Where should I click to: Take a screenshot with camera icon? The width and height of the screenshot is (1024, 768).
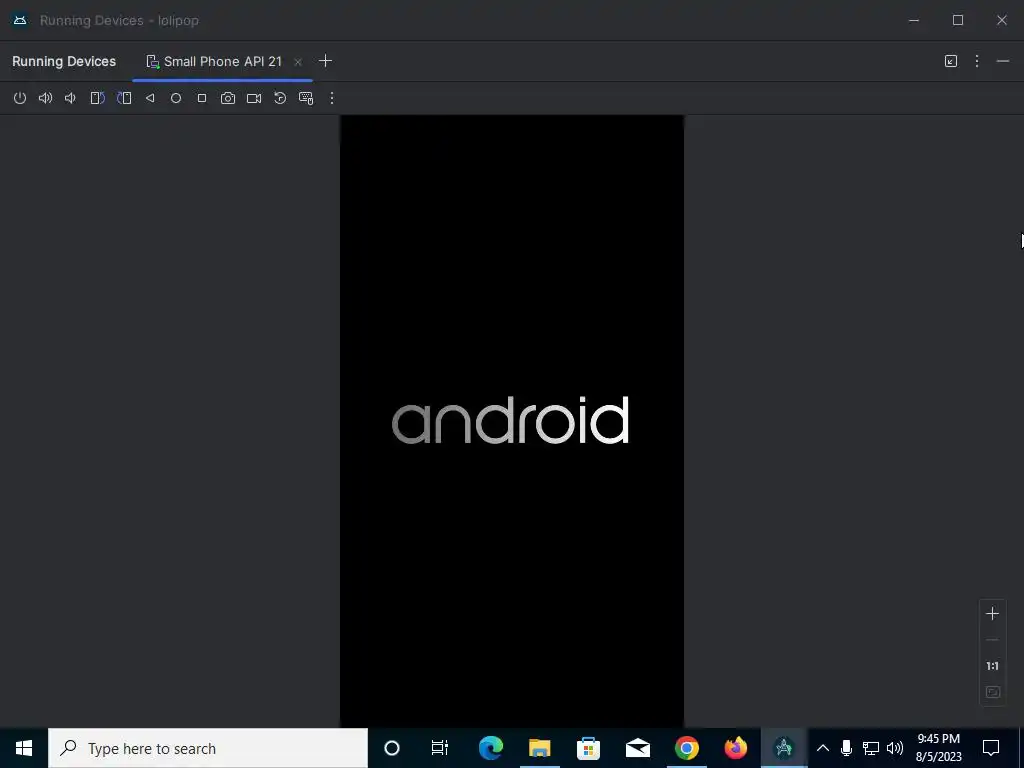pyautogui.click(x=227, y=98)
